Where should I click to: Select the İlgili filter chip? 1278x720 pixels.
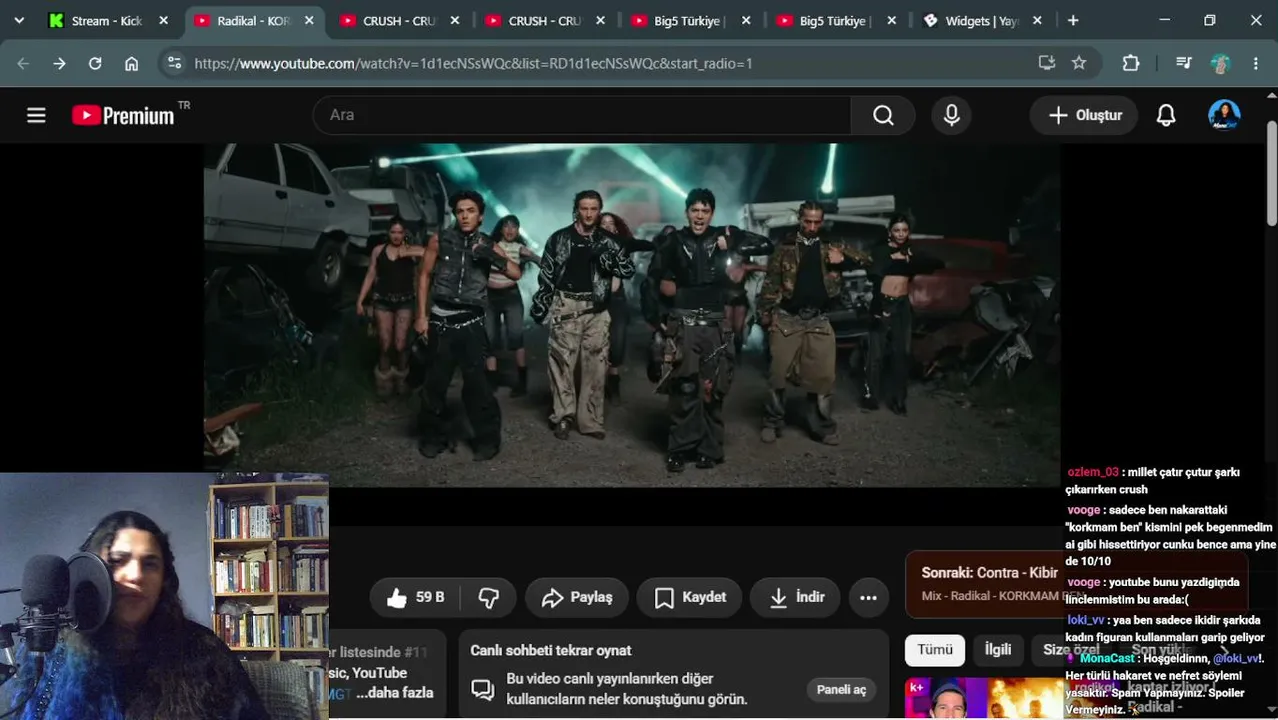pos(998,650)
